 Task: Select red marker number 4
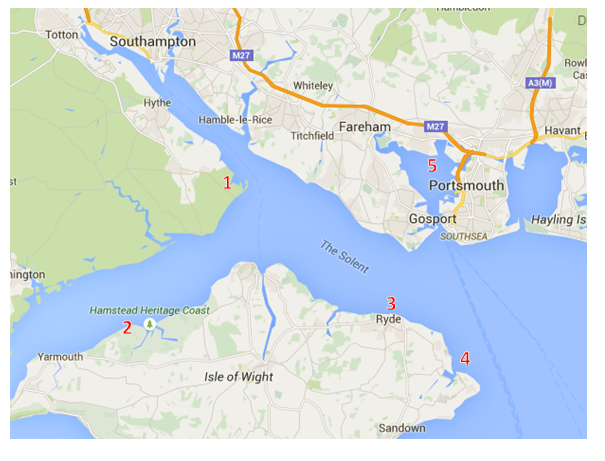click(x=465, y=358)
